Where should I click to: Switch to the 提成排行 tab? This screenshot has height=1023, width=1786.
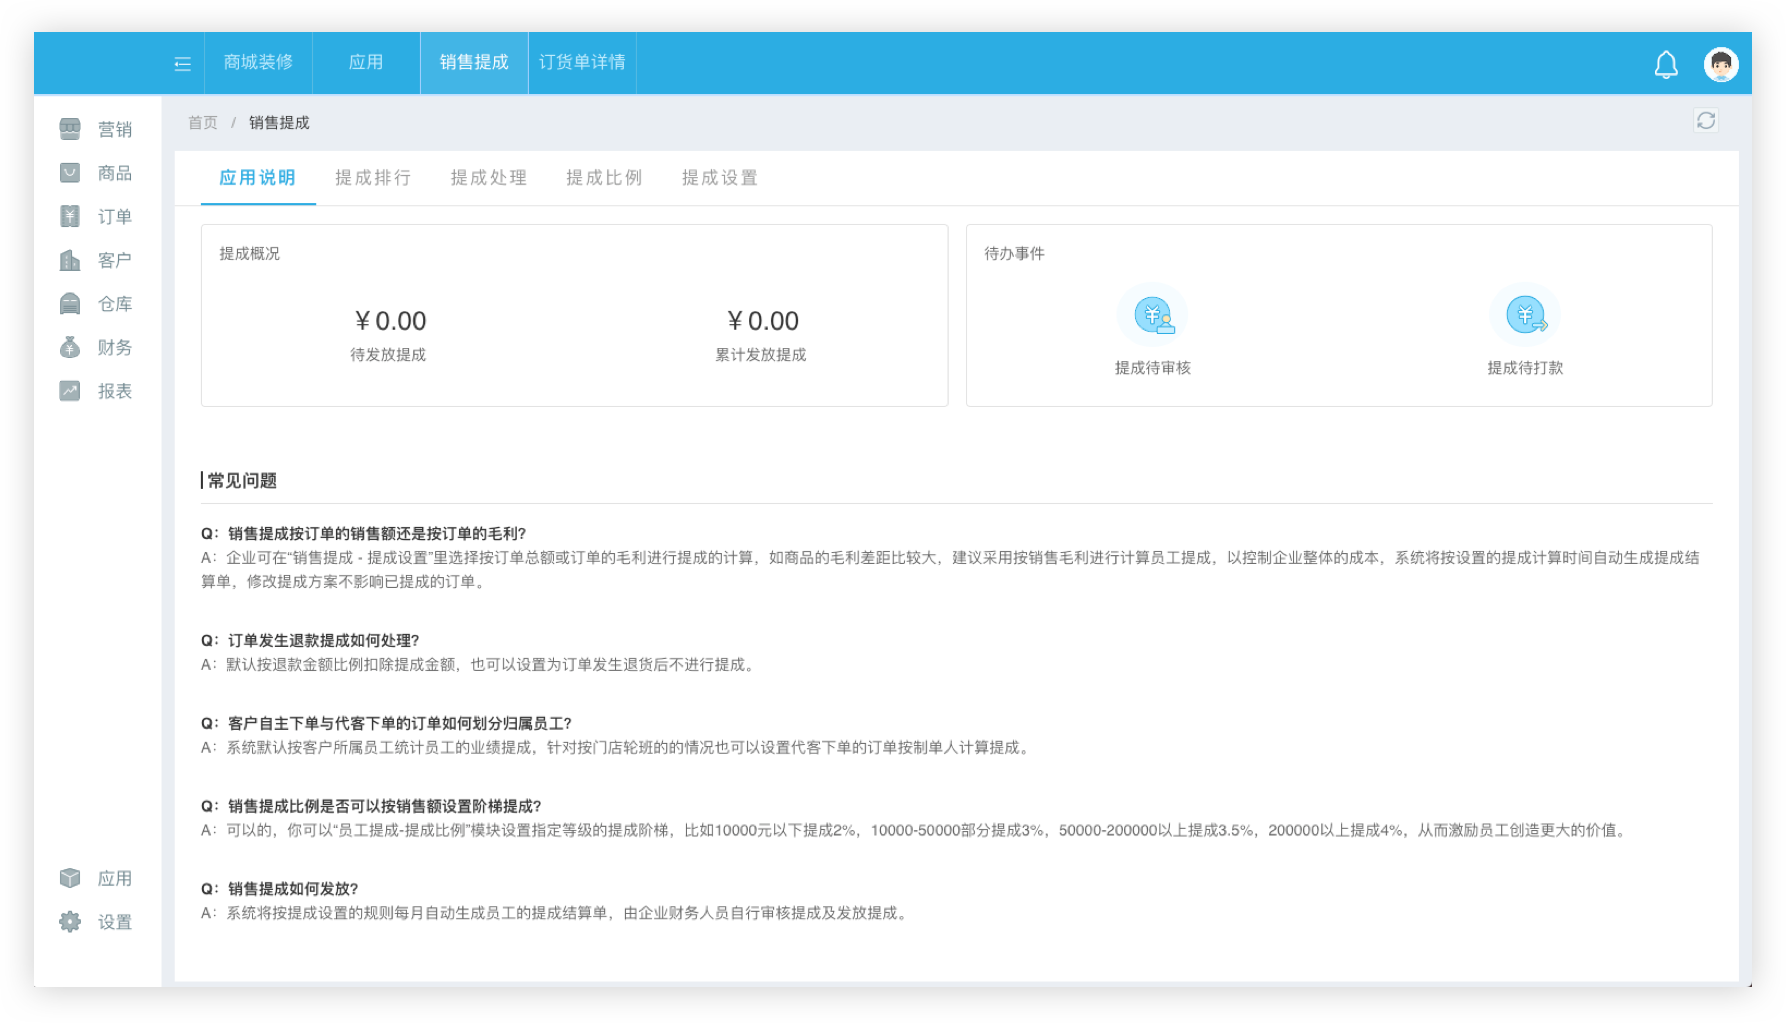[x=373, y=178]
